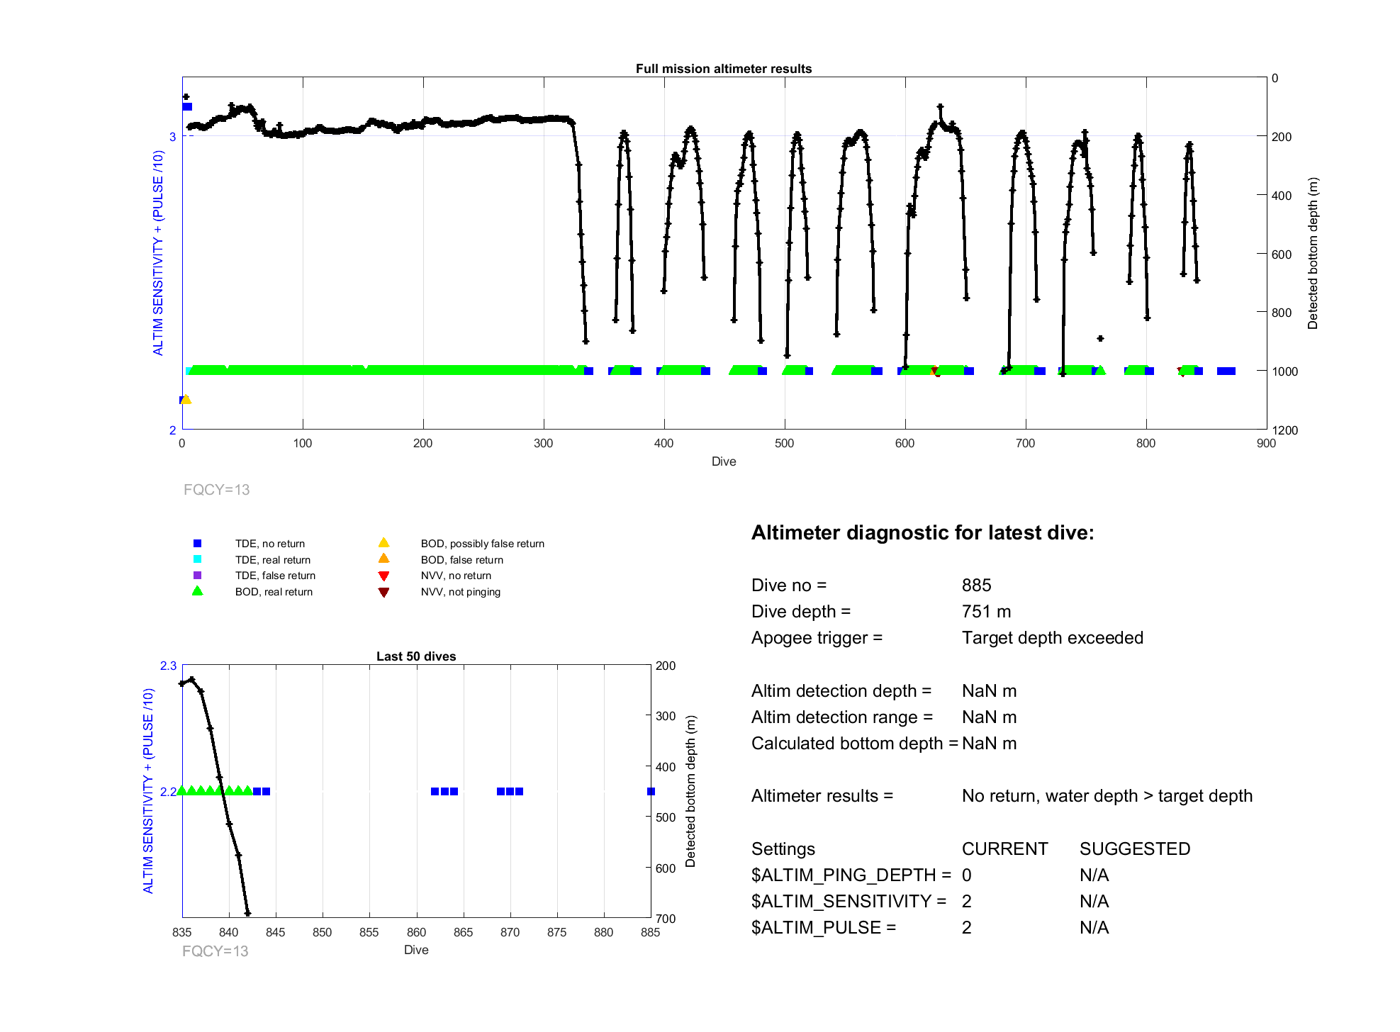Click the dive number value 885 in diagnostics
The image size is (1400, 1032).
pos(977,586)
